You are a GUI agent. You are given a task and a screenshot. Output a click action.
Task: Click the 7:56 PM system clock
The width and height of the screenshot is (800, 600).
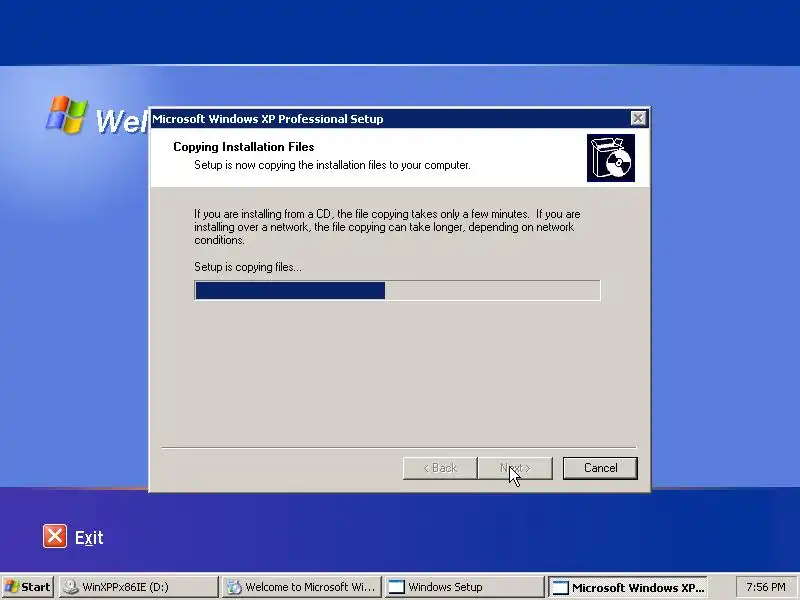[765, 587]
